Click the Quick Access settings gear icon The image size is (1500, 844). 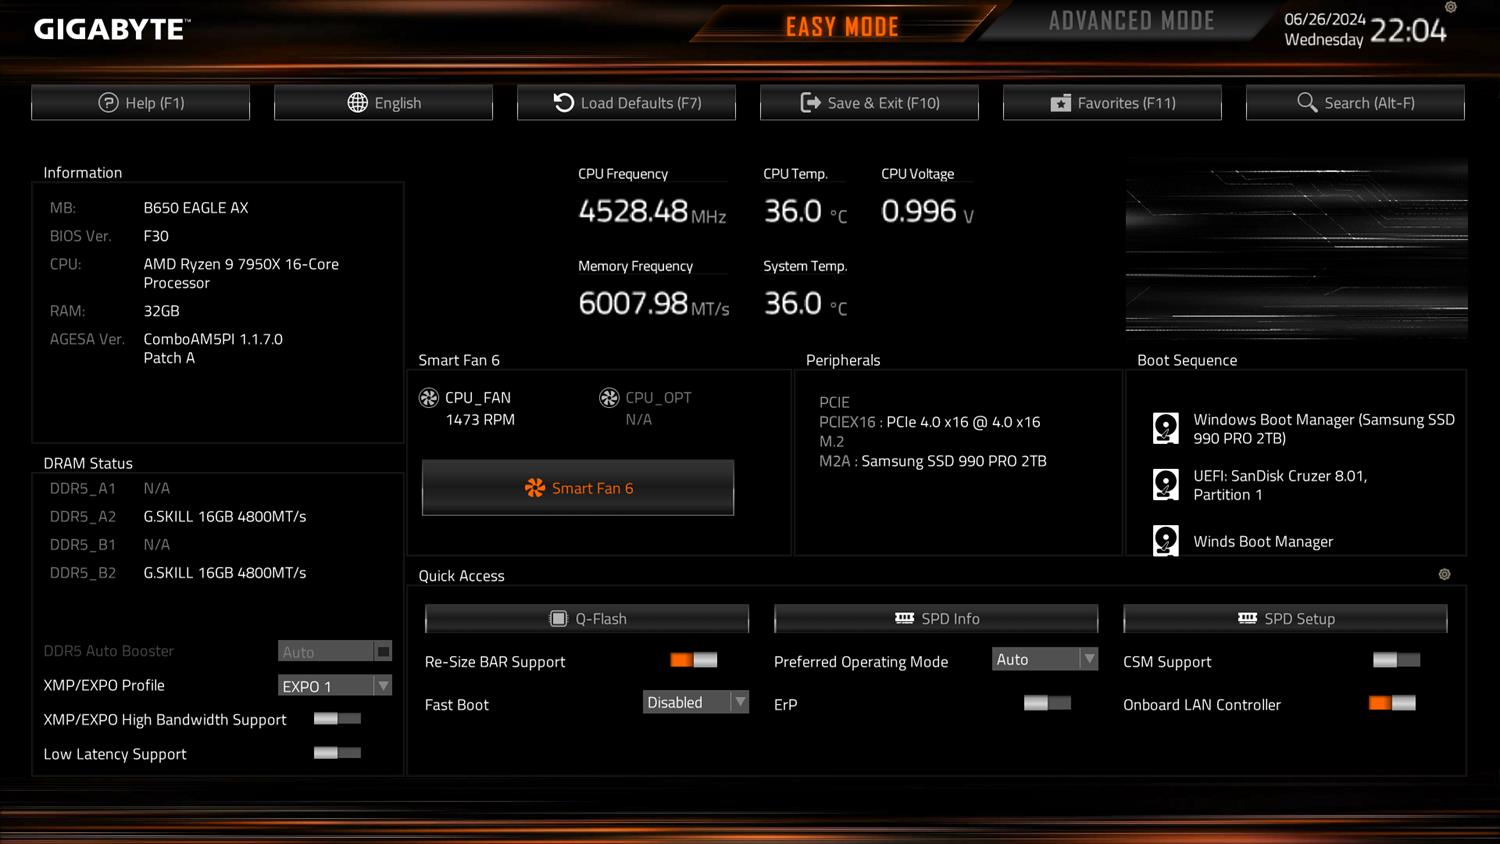pos(1444,575)
